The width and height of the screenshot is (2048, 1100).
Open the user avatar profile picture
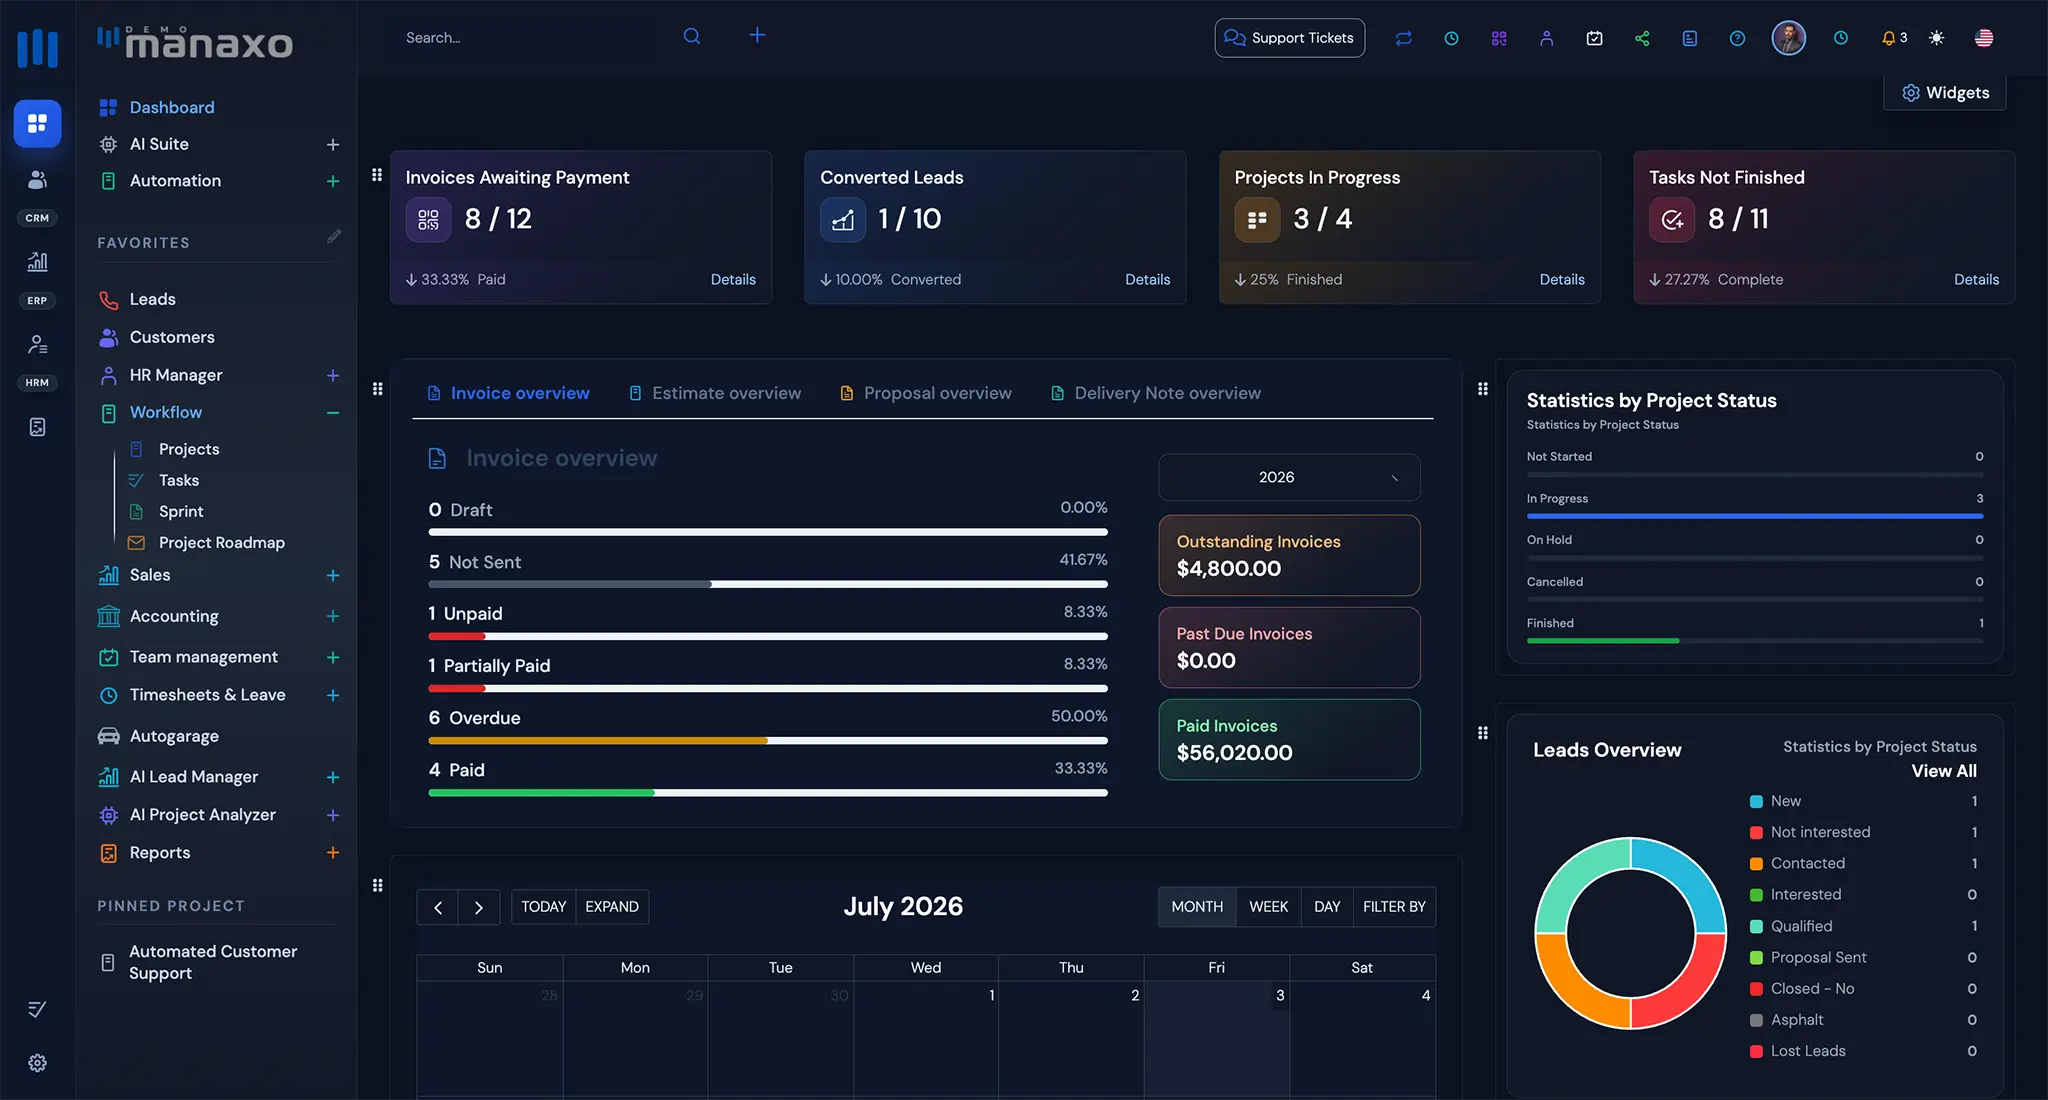(1788, 38)
